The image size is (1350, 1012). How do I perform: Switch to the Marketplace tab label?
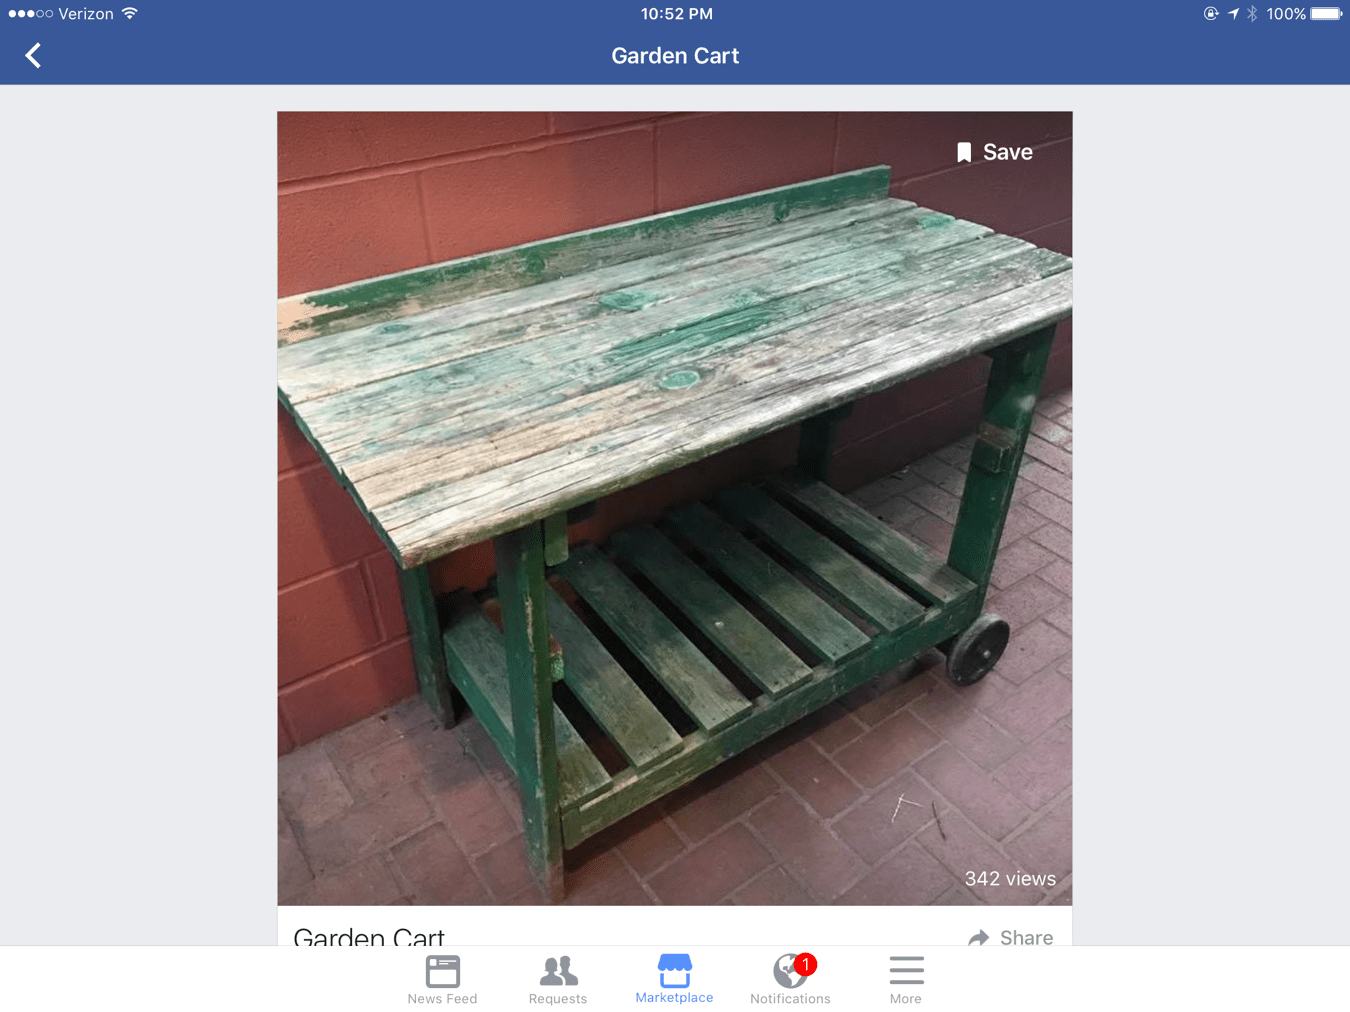[x=674, y=998]
